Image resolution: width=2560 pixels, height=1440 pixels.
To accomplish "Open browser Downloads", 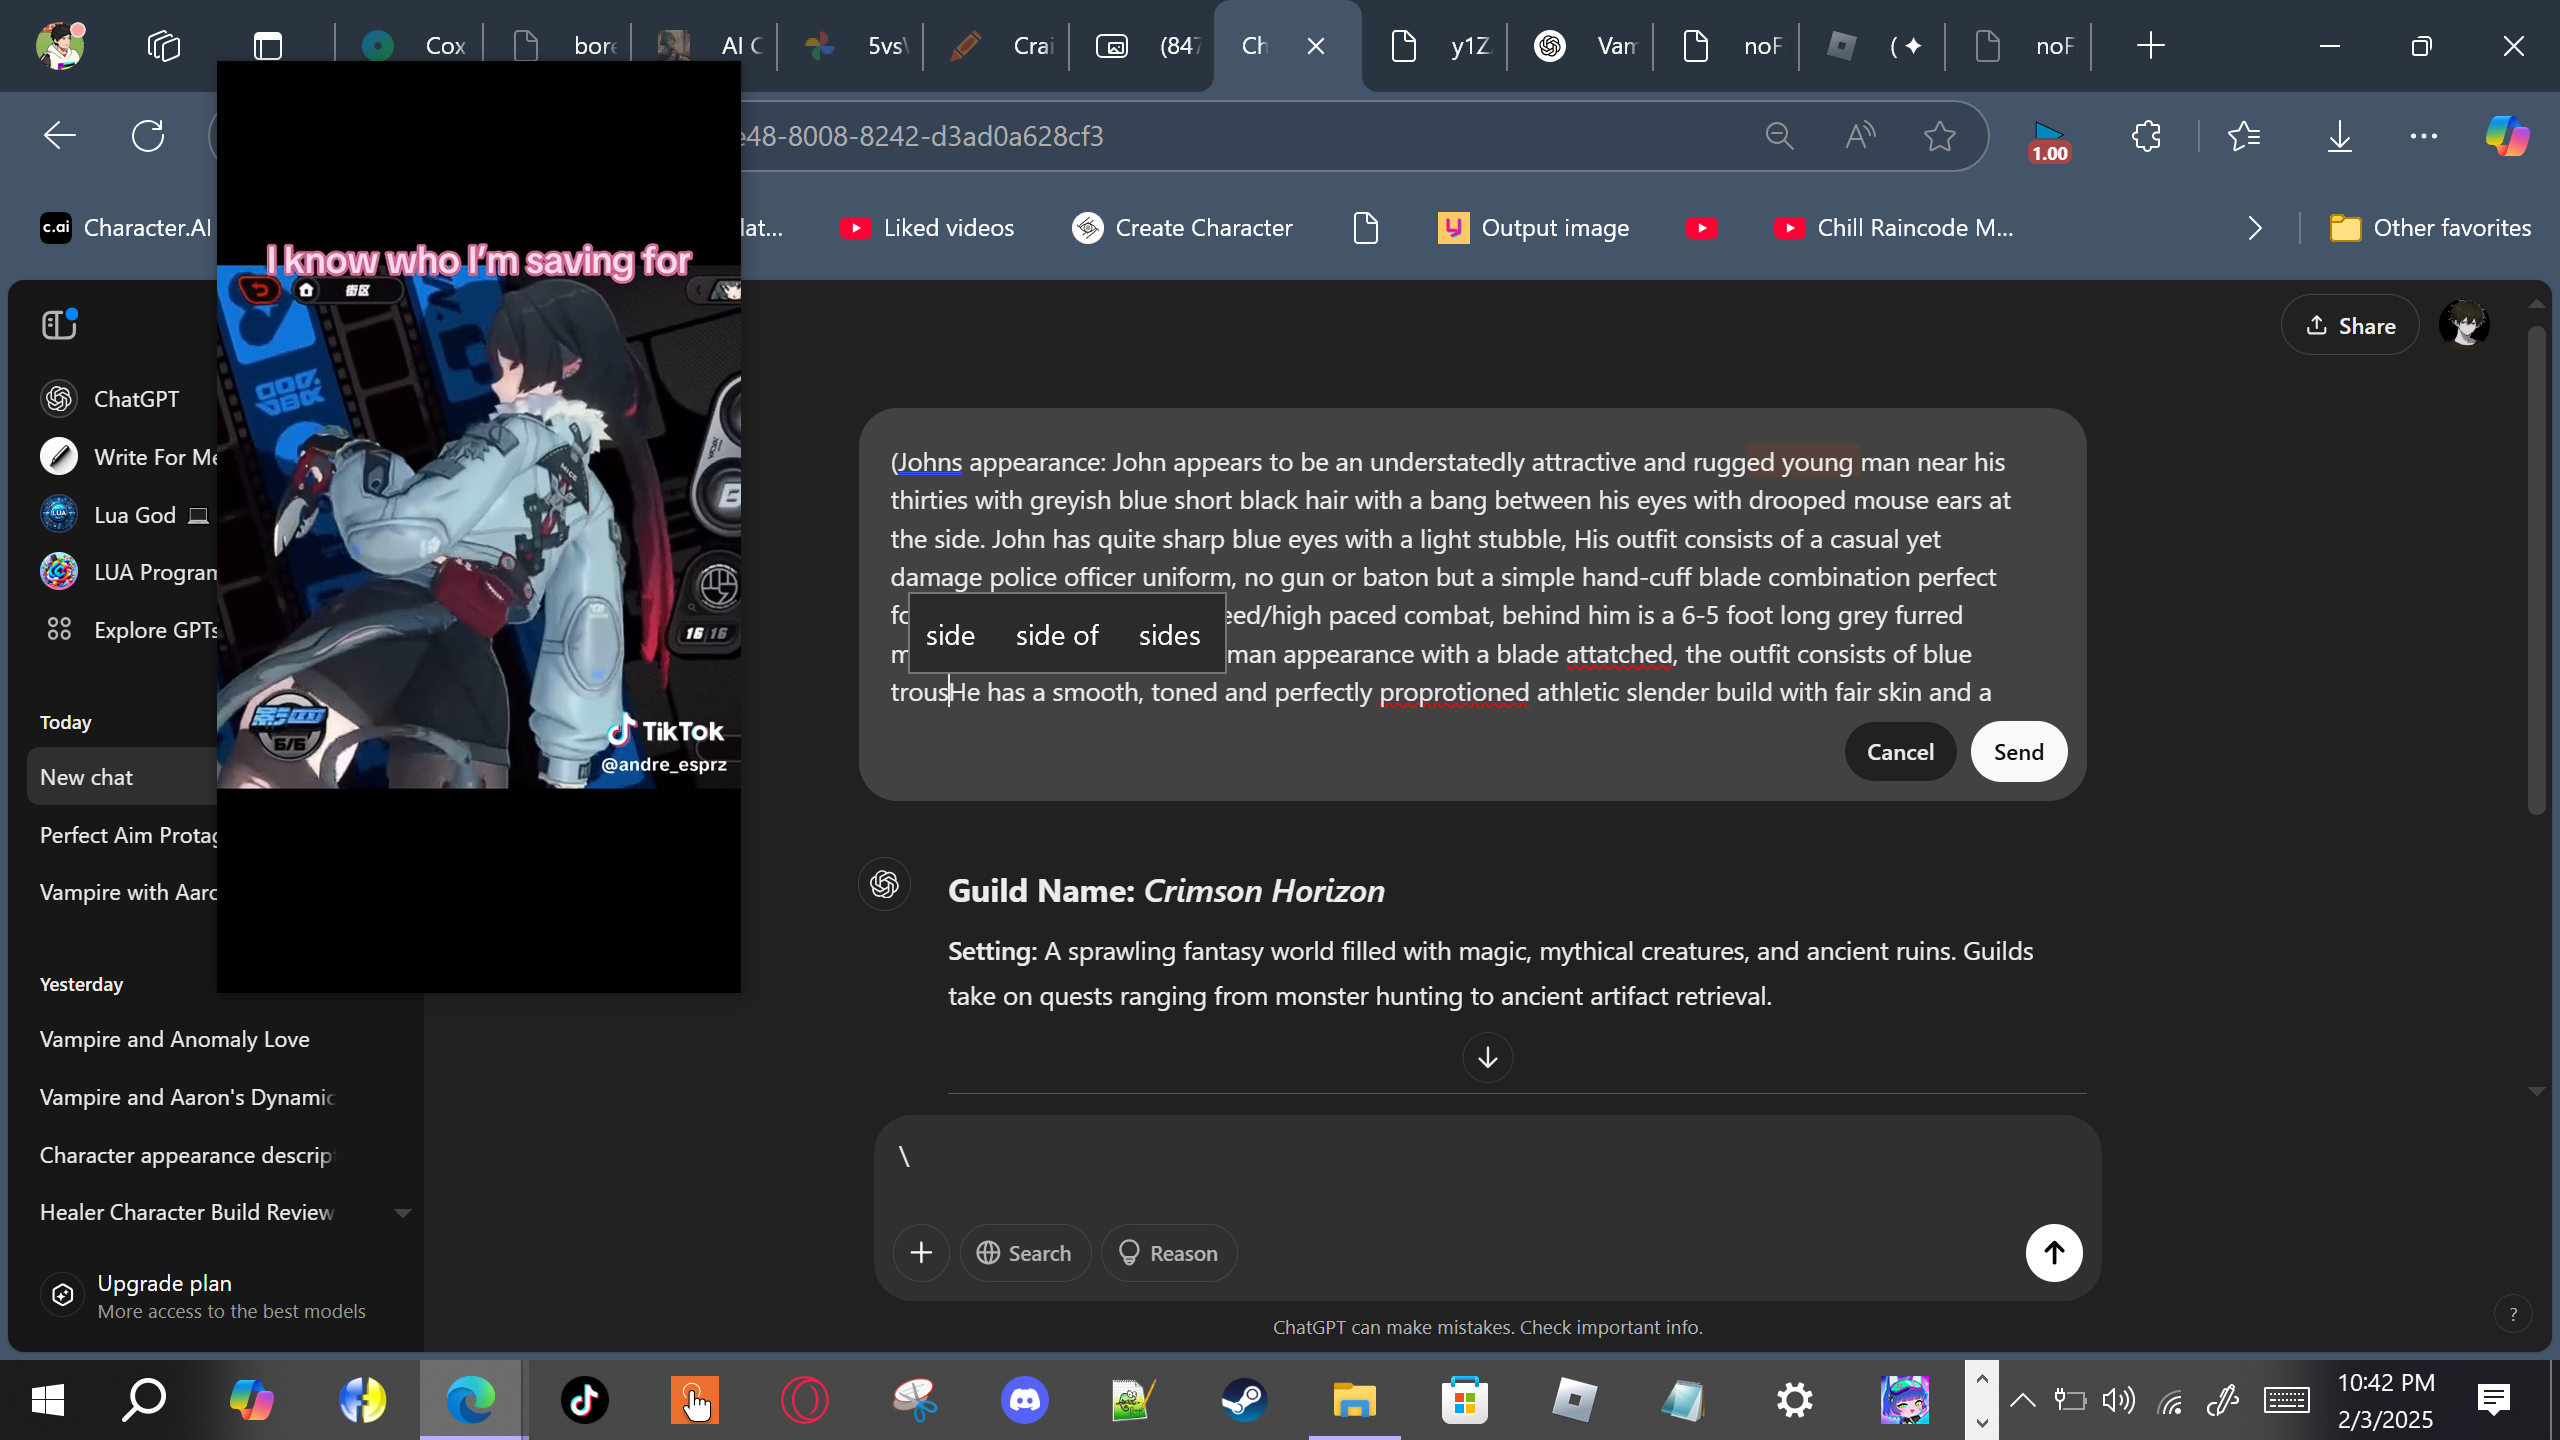I will 2340,136.
